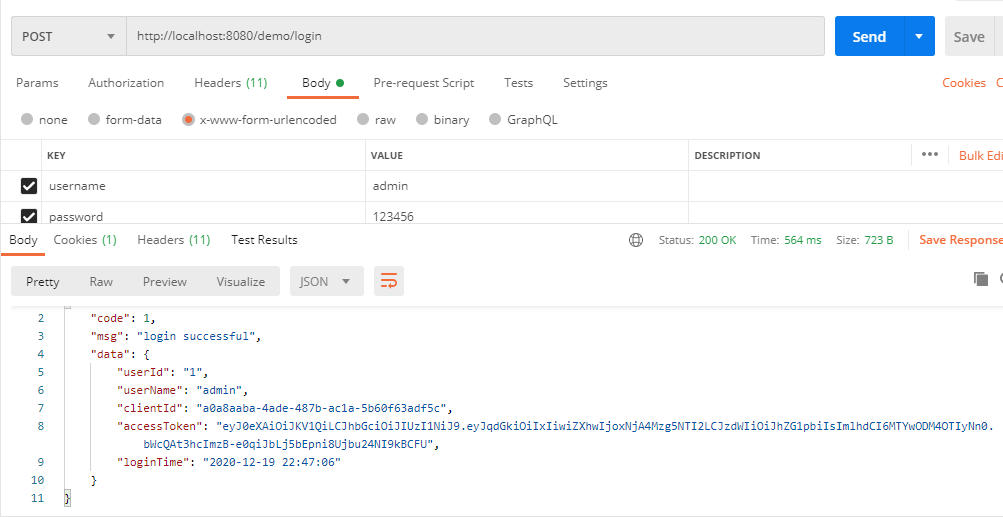This screenshot has height=517, width=1003.
Task: Click the wrap lines icon in the response toolbar
Action: tap(389, 281)
